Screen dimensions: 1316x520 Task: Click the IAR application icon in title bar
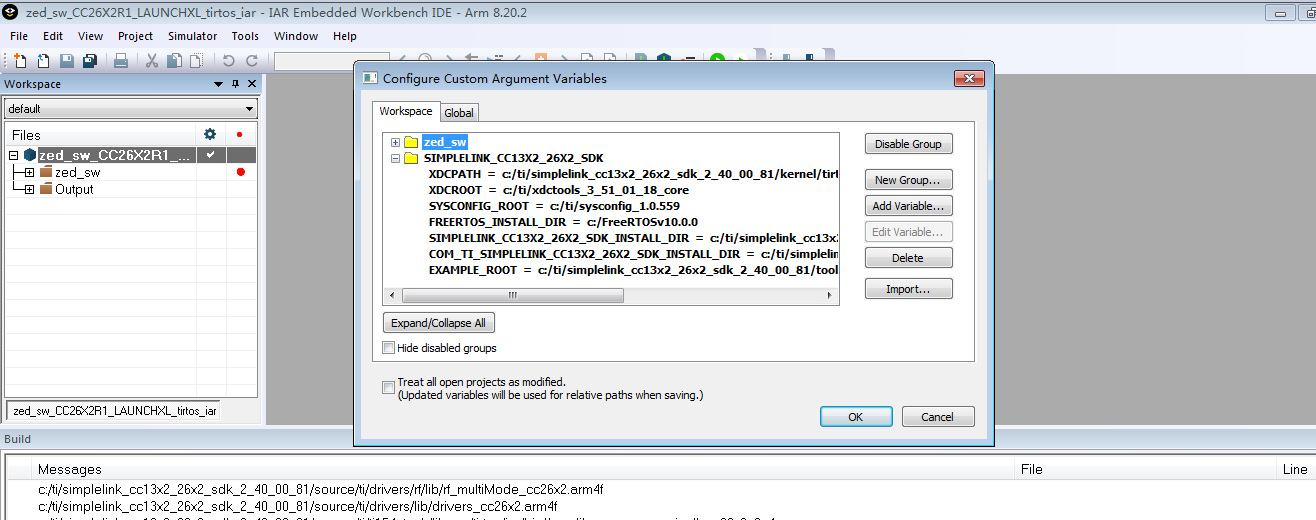coord(11,12)
